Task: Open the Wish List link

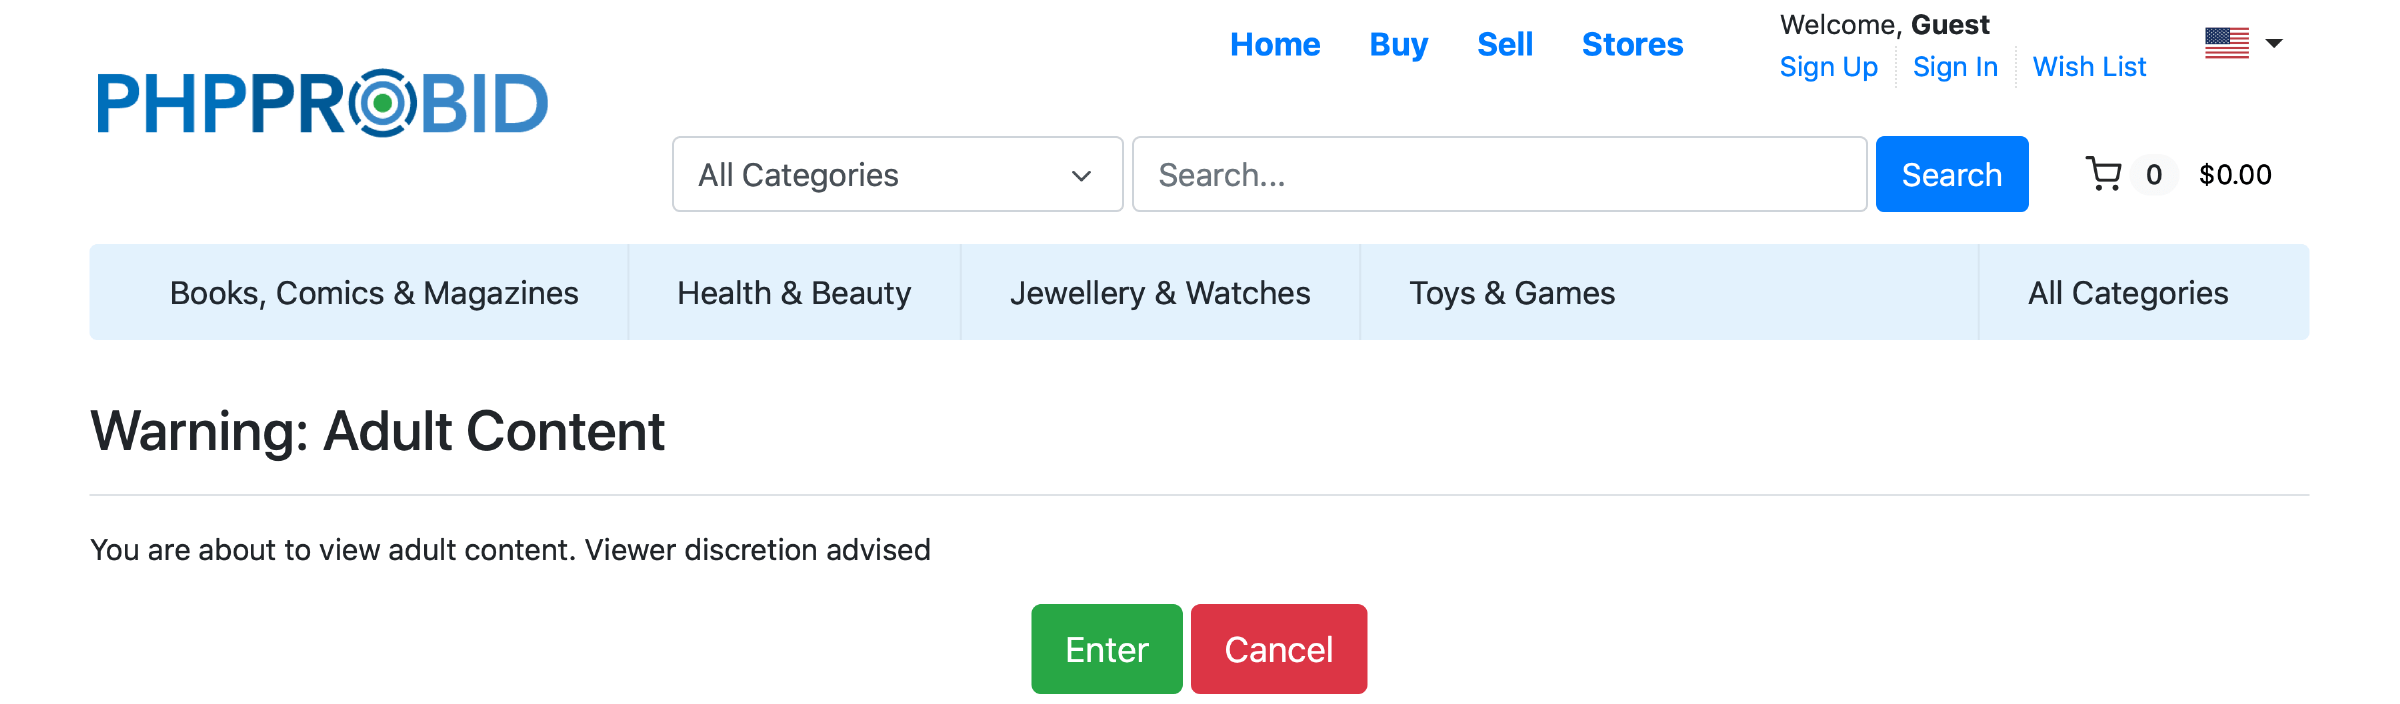Action: coord(2089,67)
